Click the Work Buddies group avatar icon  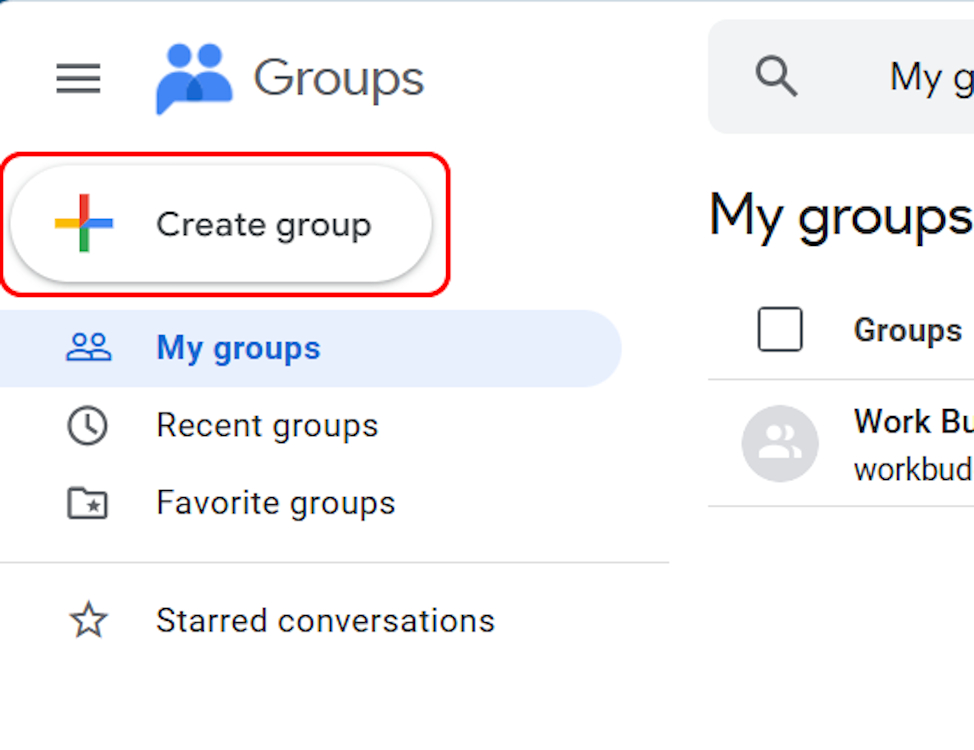click(x=780, y=444)
